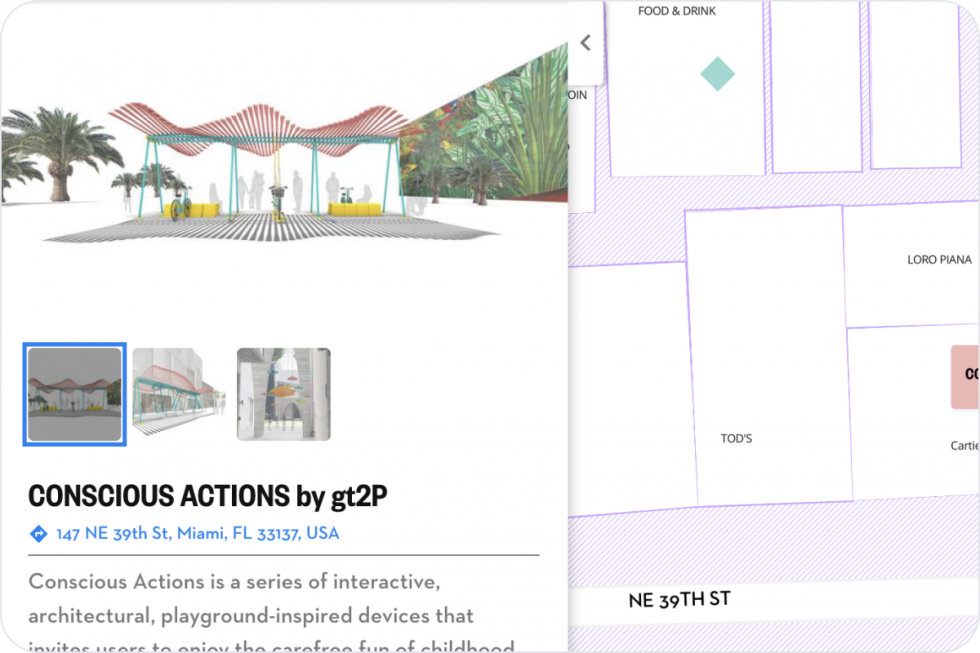Open the third installation photo thumbnail
980x653 pixels.
click(283, 393)
